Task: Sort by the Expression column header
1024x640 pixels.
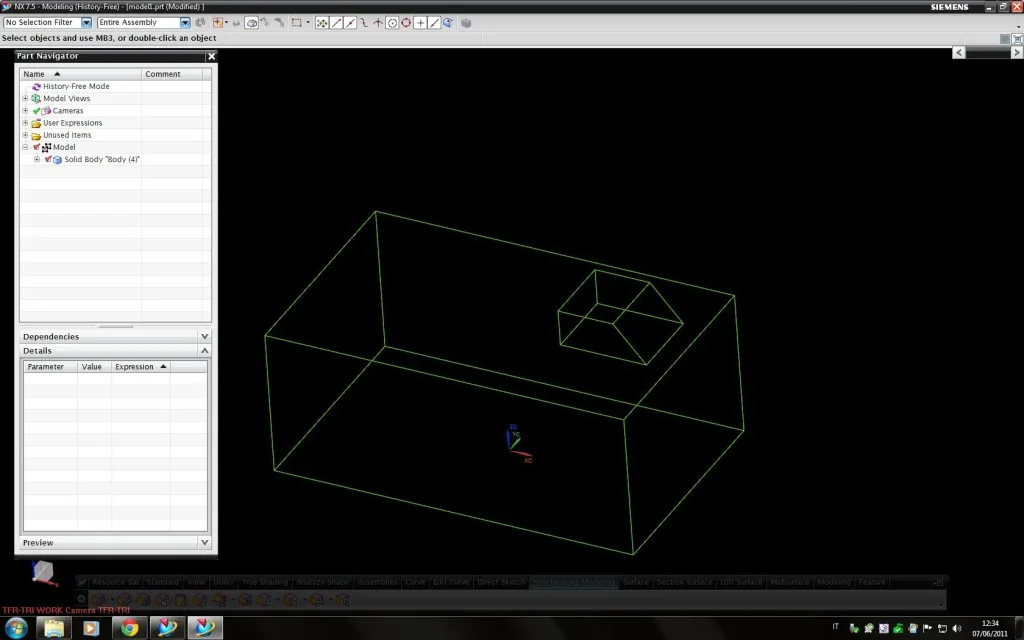Action: (x=140, y=366)
